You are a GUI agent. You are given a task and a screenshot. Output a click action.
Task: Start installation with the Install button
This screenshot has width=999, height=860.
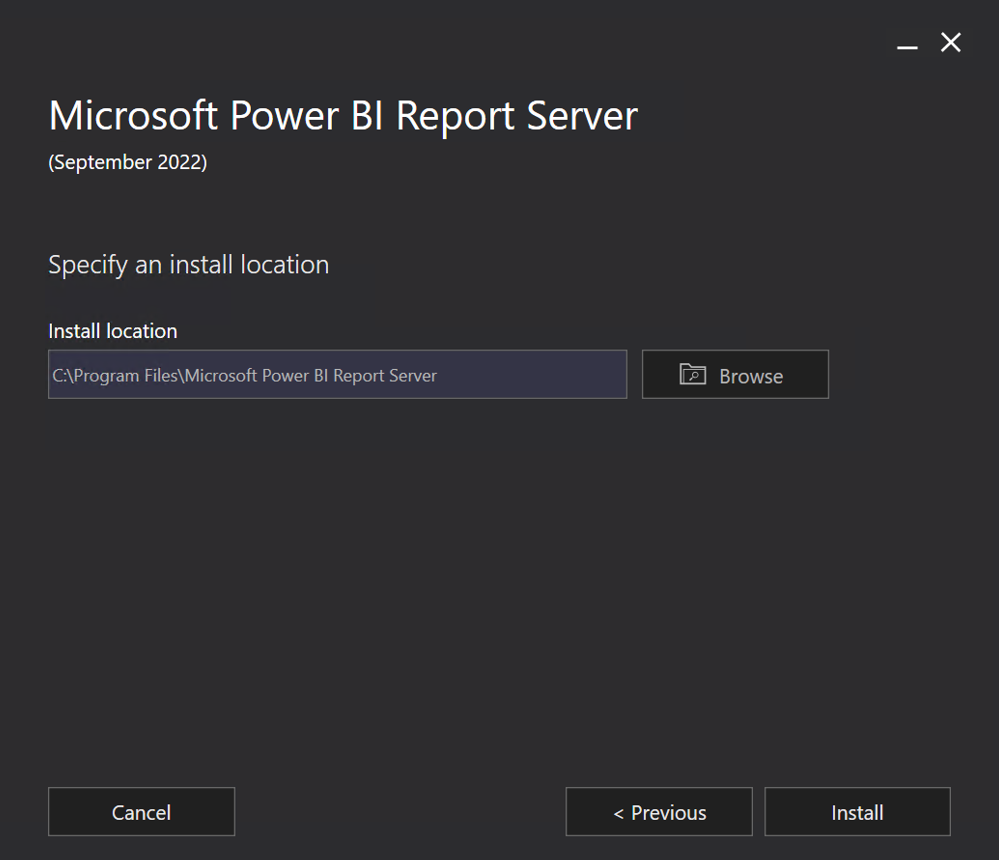tap(858, 812)
